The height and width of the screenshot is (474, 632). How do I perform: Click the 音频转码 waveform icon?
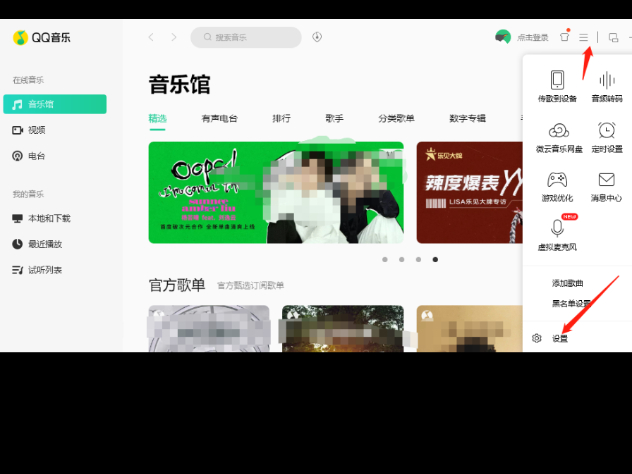pyautogui.click(x=607, y=80)
